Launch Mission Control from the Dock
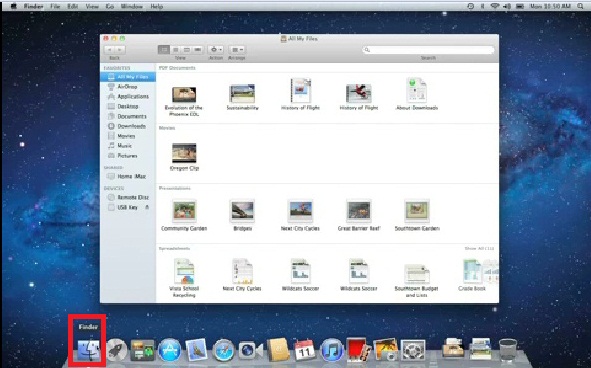 point(142,350)
